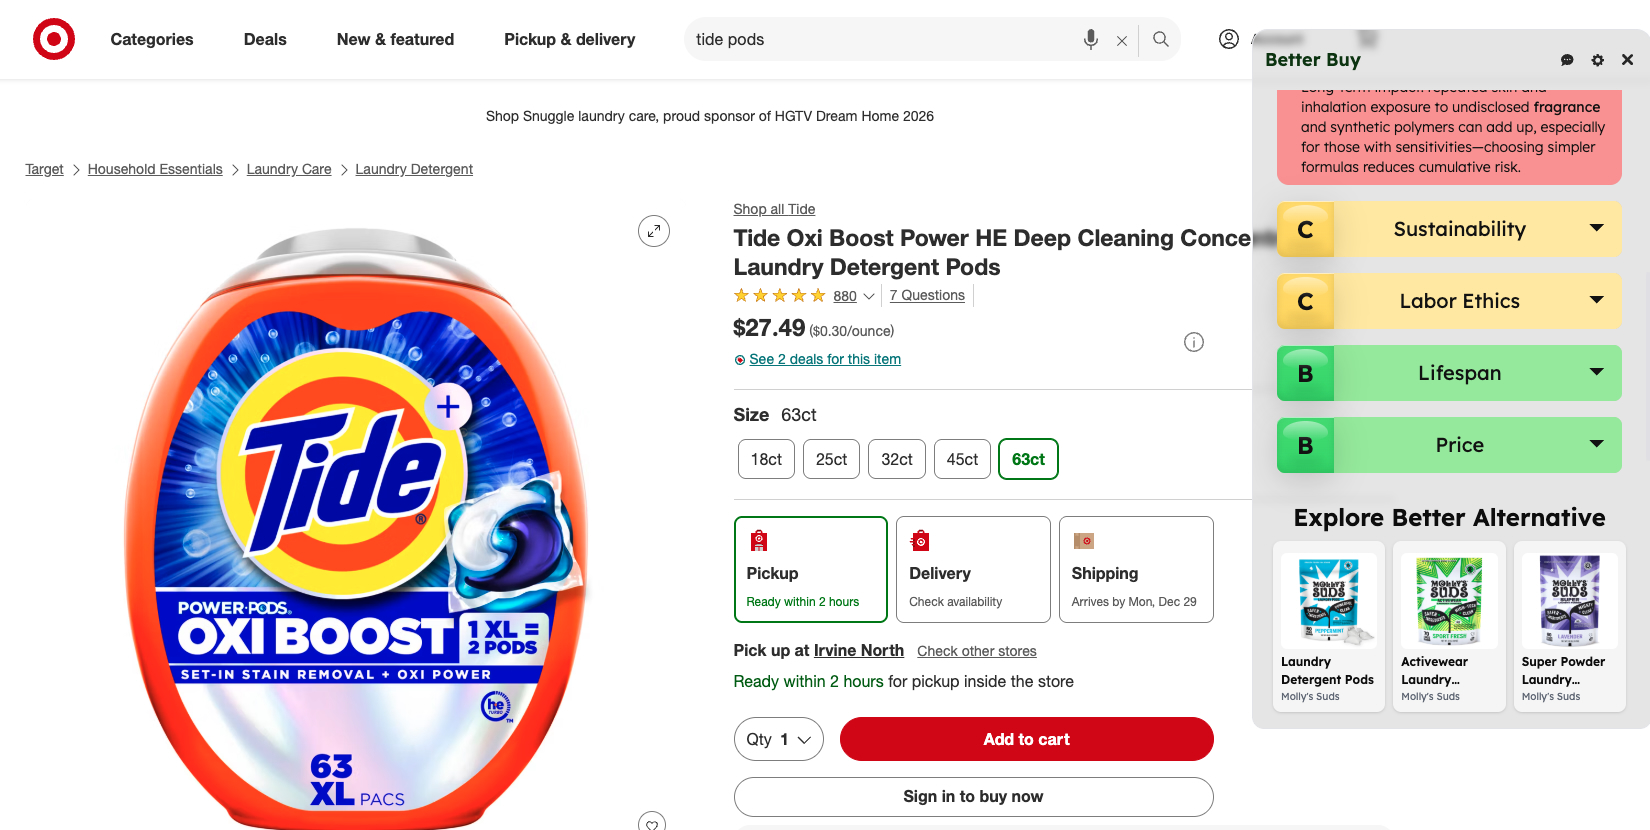Image resolution: width=1650 pixels, height=830 pixels.
Task: Open the Account icon in the header
Action: pyautogui.click(x=1228, y=39)
